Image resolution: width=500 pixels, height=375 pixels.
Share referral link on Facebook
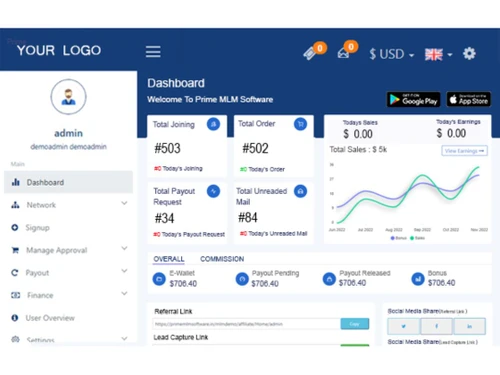(x=436, y=326)
